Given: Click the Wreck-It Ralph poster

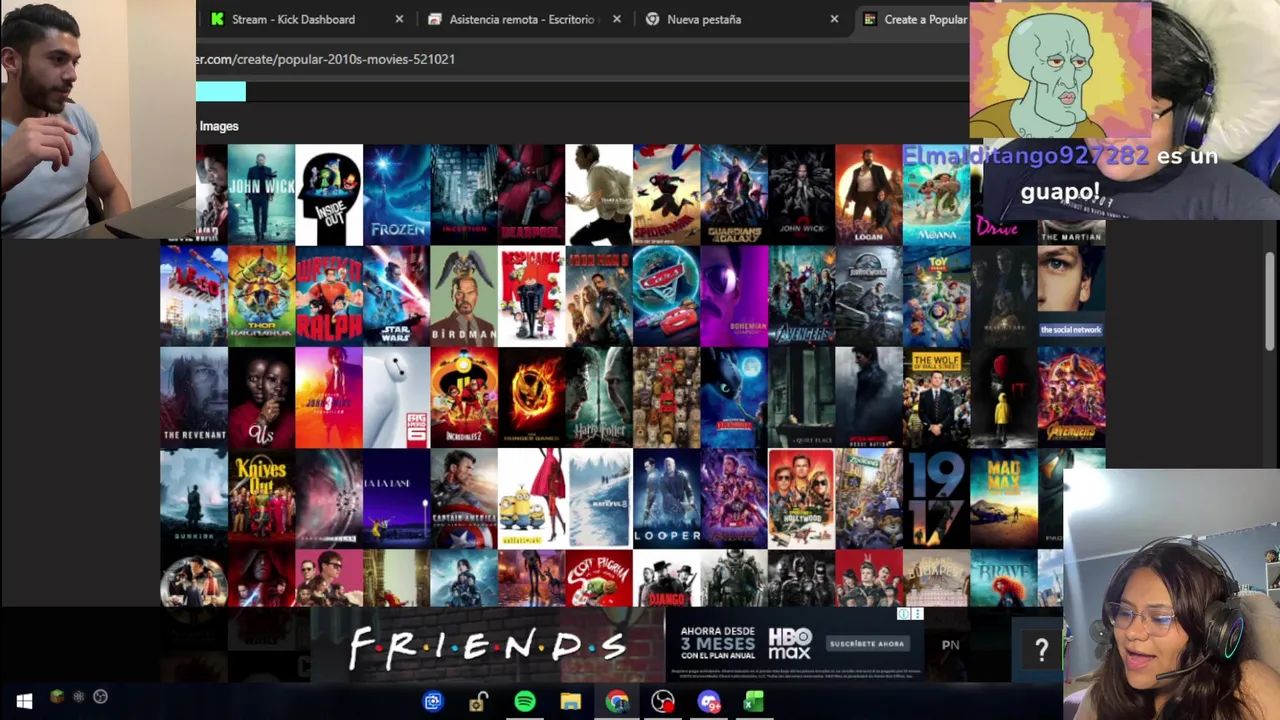Looking at the screenshot, I should tap(329, 296).
